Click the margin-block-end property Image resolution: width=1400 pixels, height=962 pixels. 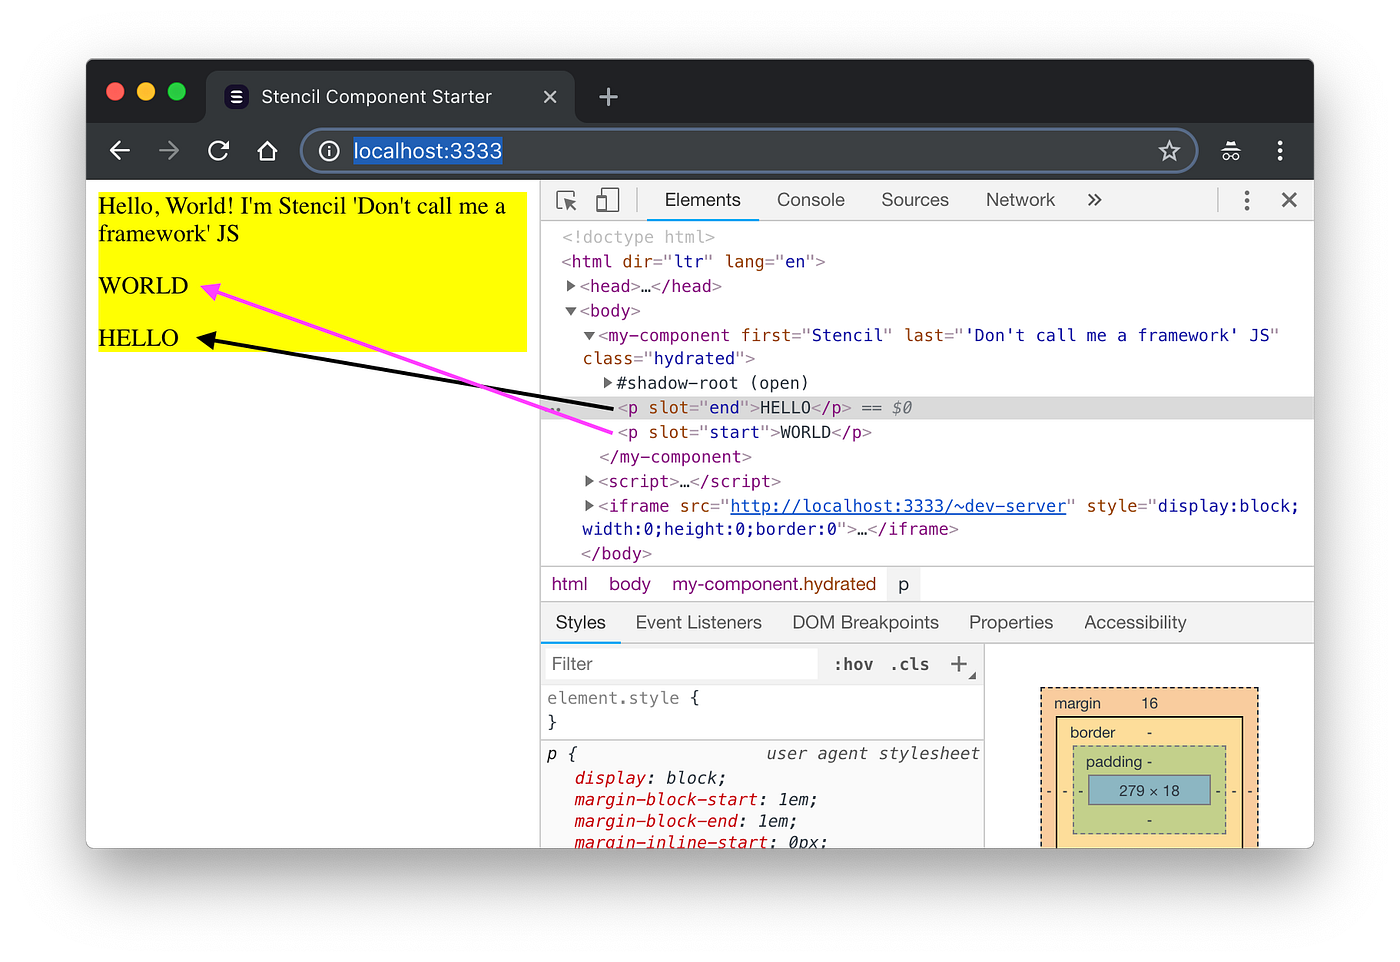(x=686, y=821)
